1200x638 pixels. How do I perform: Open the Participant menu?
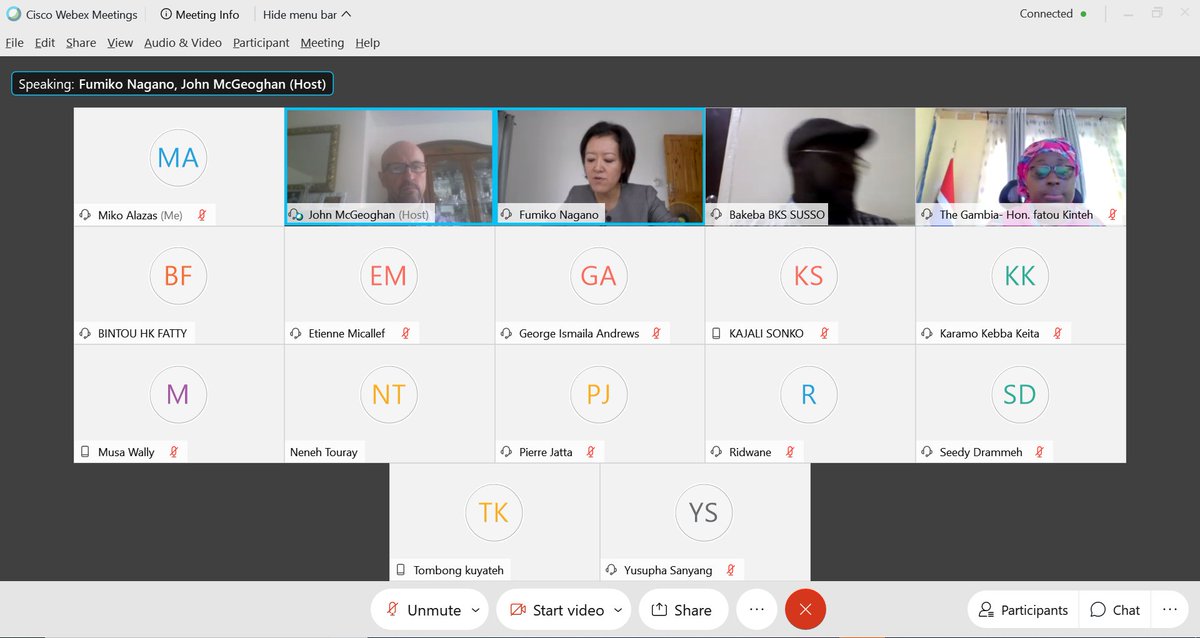pyautogui.click(x=261, y=43)
